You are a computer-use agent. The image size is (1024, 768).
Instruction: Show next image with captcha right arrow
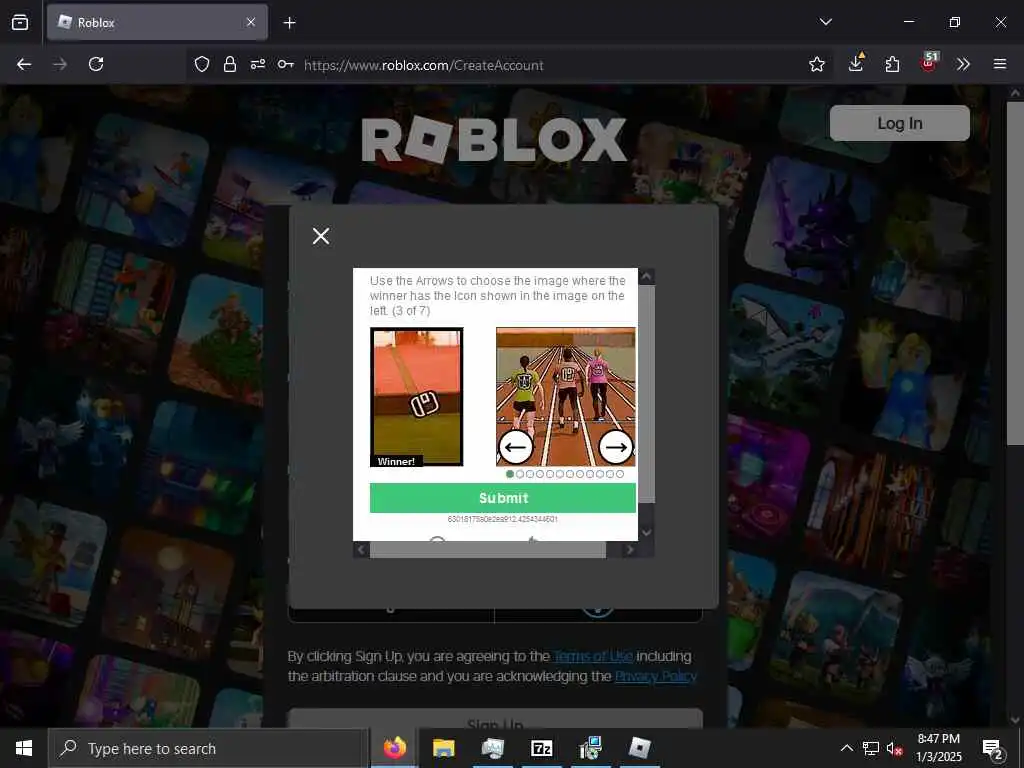point(615,447)
